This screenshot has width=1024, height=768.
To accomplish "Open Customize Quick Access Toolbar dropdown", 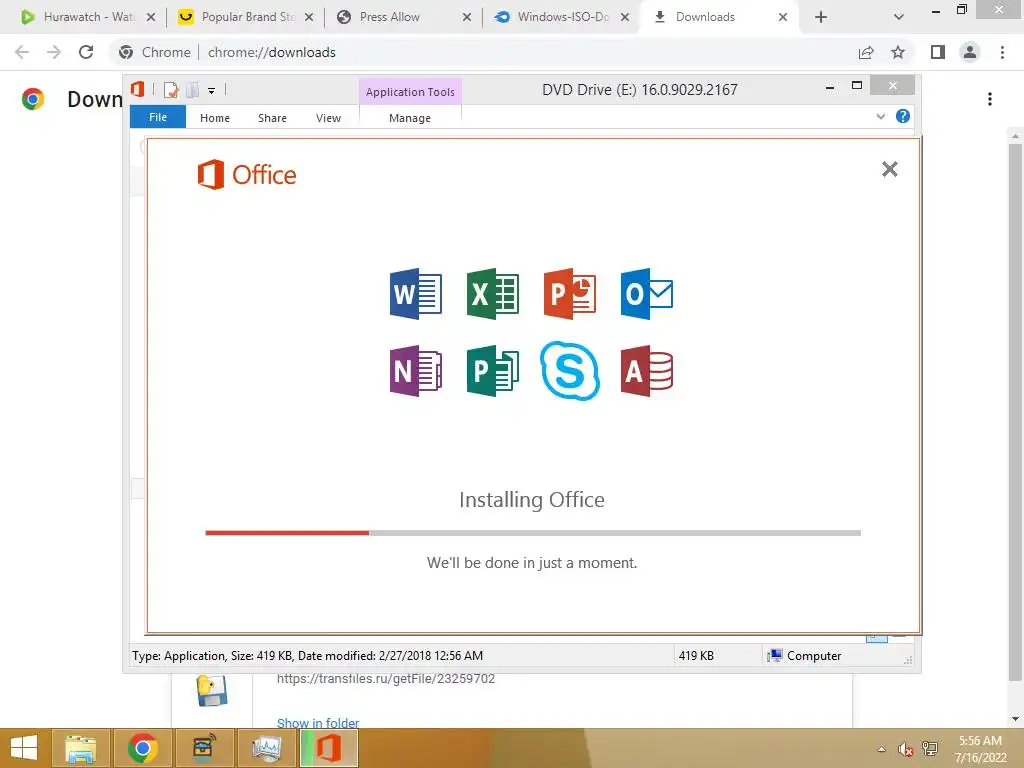I will (212, 91).
